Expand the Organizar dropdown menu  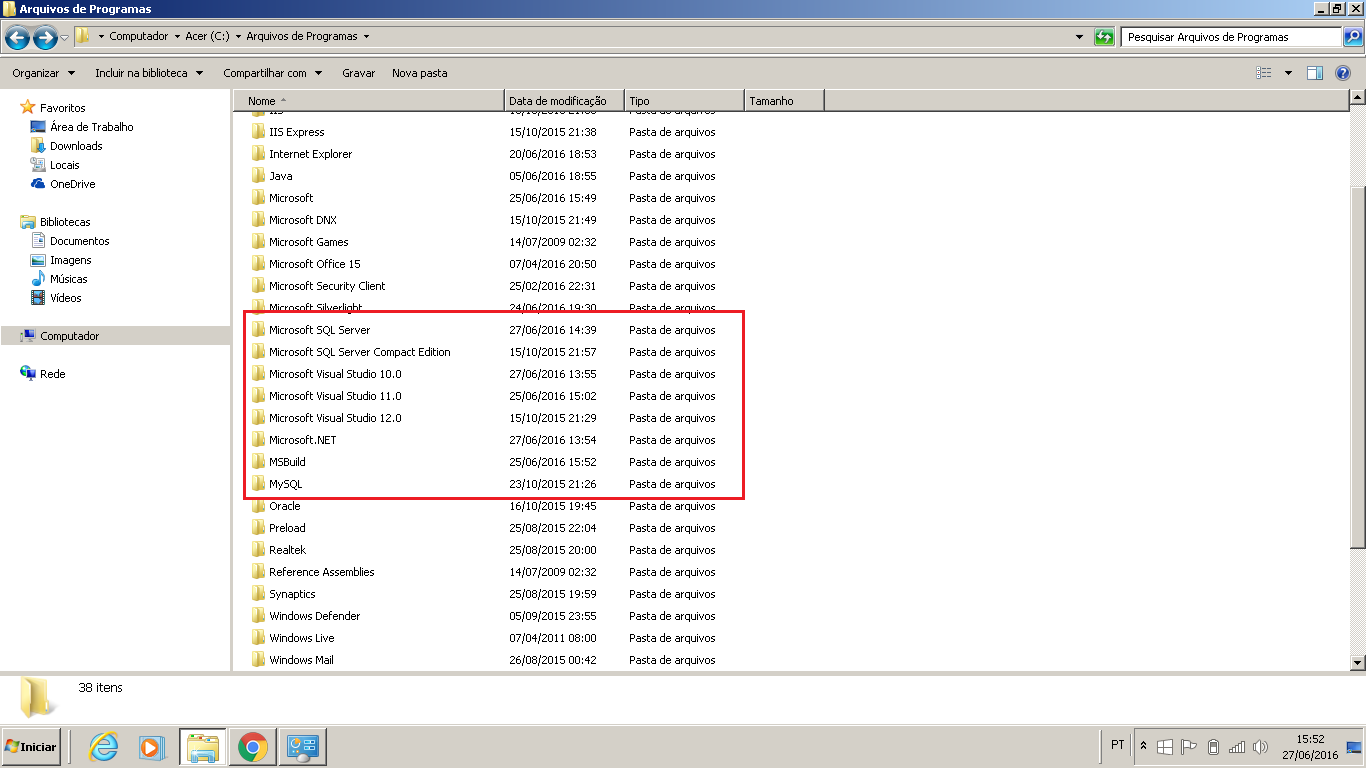click(44, 73)
